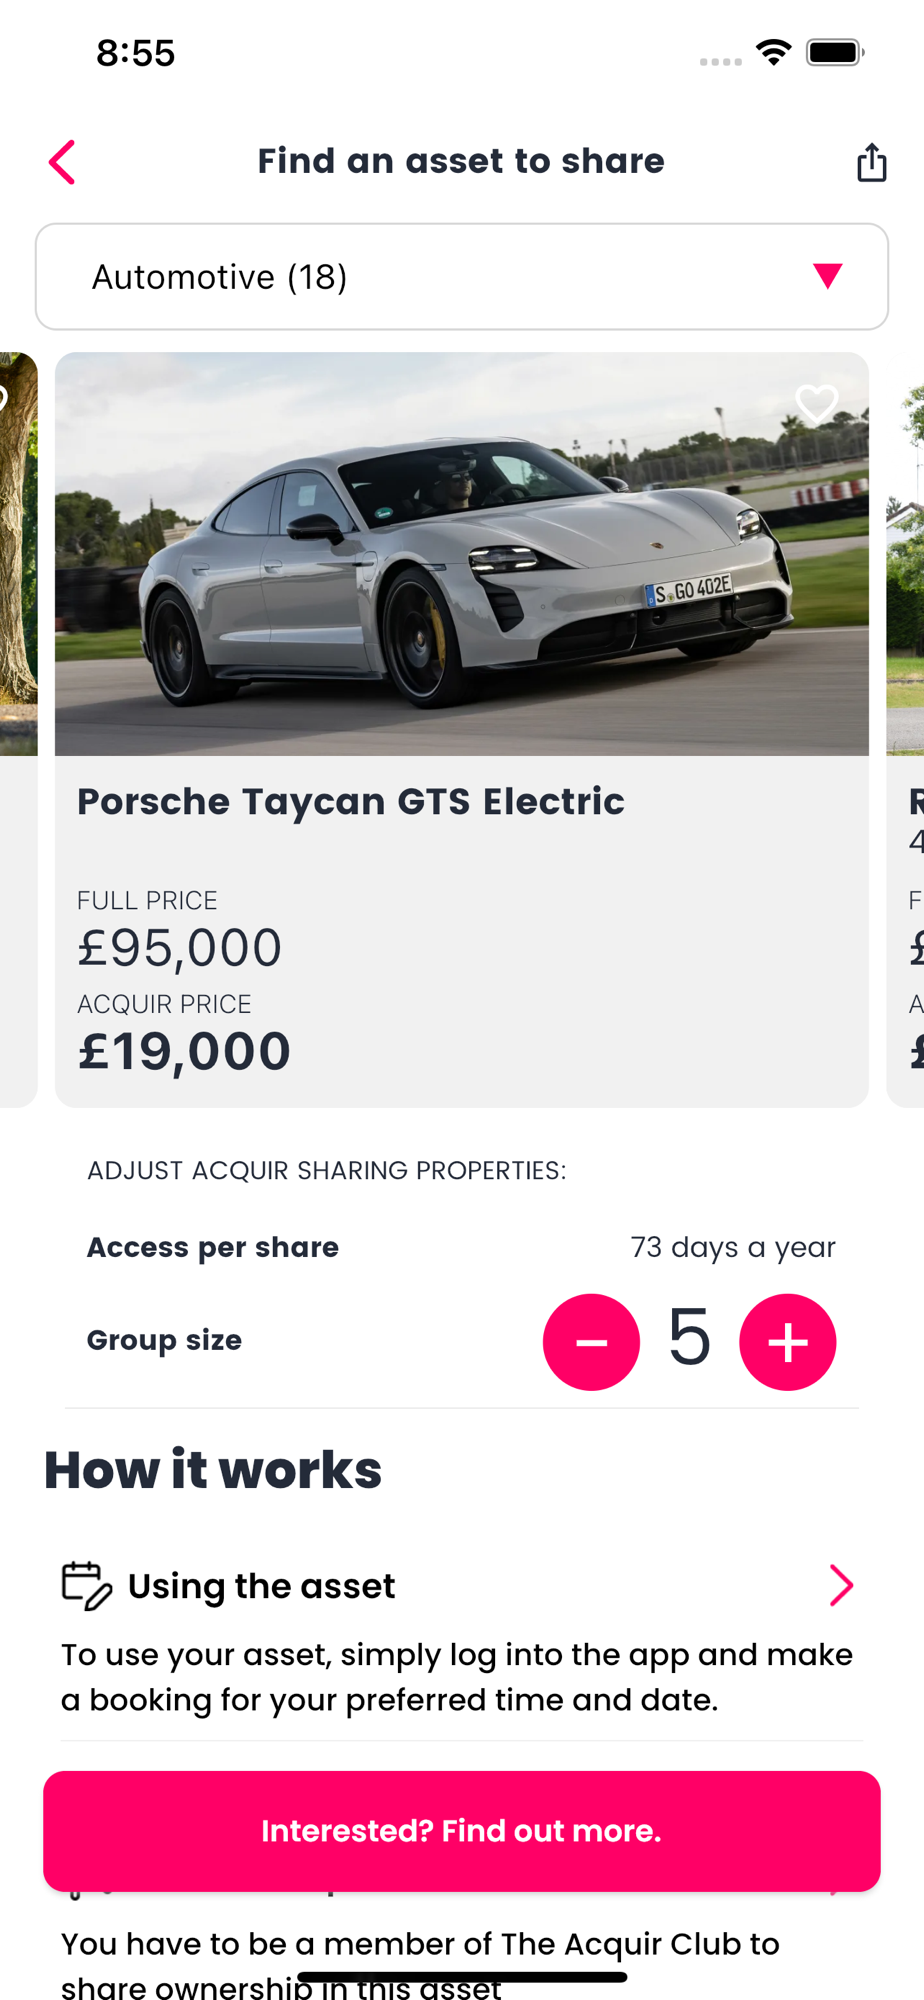Tap the group size number 5
The width and height of the screenshot is (924, 2000).
689,1338
